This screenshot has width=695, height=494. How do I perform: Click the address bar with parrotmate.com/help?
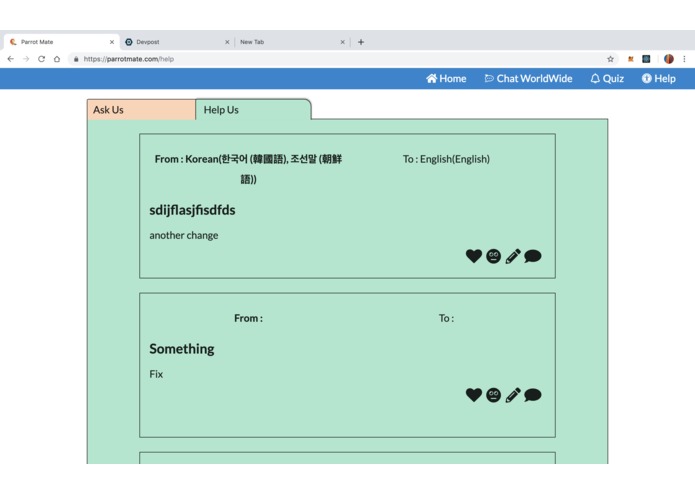point(344,59)
